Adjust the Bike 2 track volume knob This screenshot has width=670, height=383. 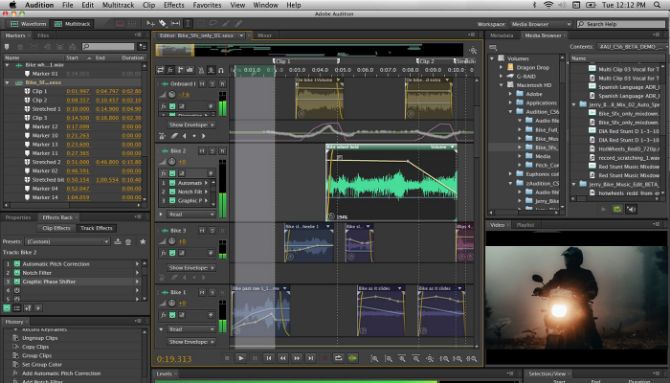pyautogui.click(x=172, y=162)
